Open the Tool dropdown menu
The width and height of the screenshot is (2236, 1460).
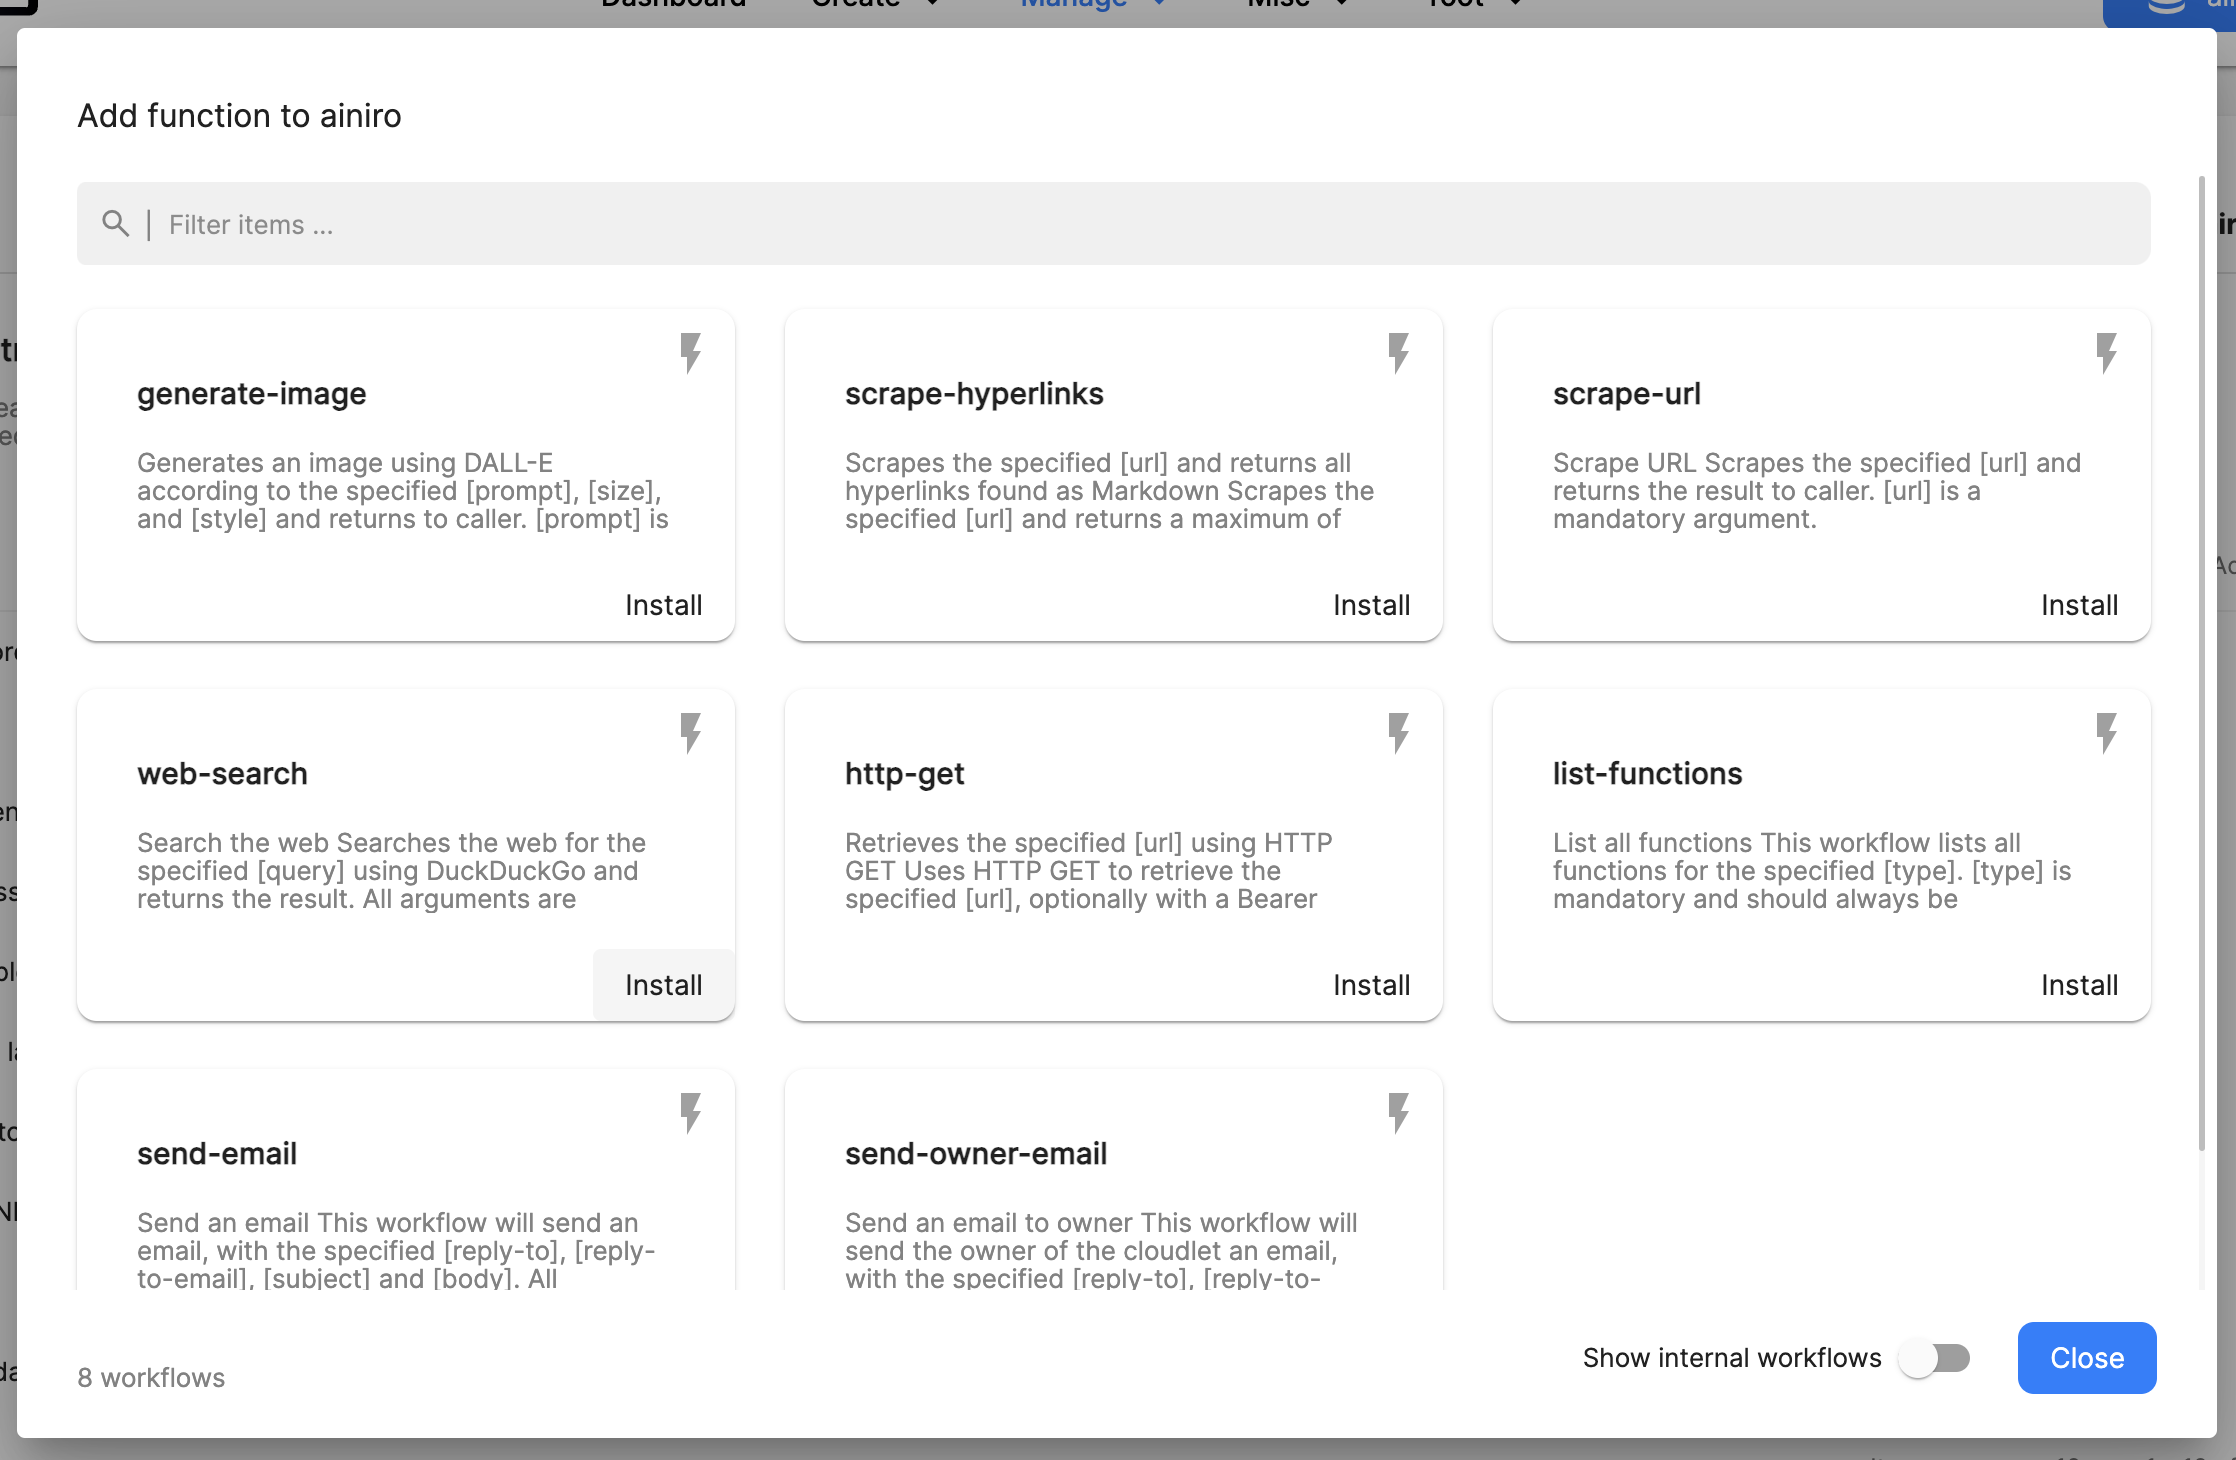point(1470,6)
